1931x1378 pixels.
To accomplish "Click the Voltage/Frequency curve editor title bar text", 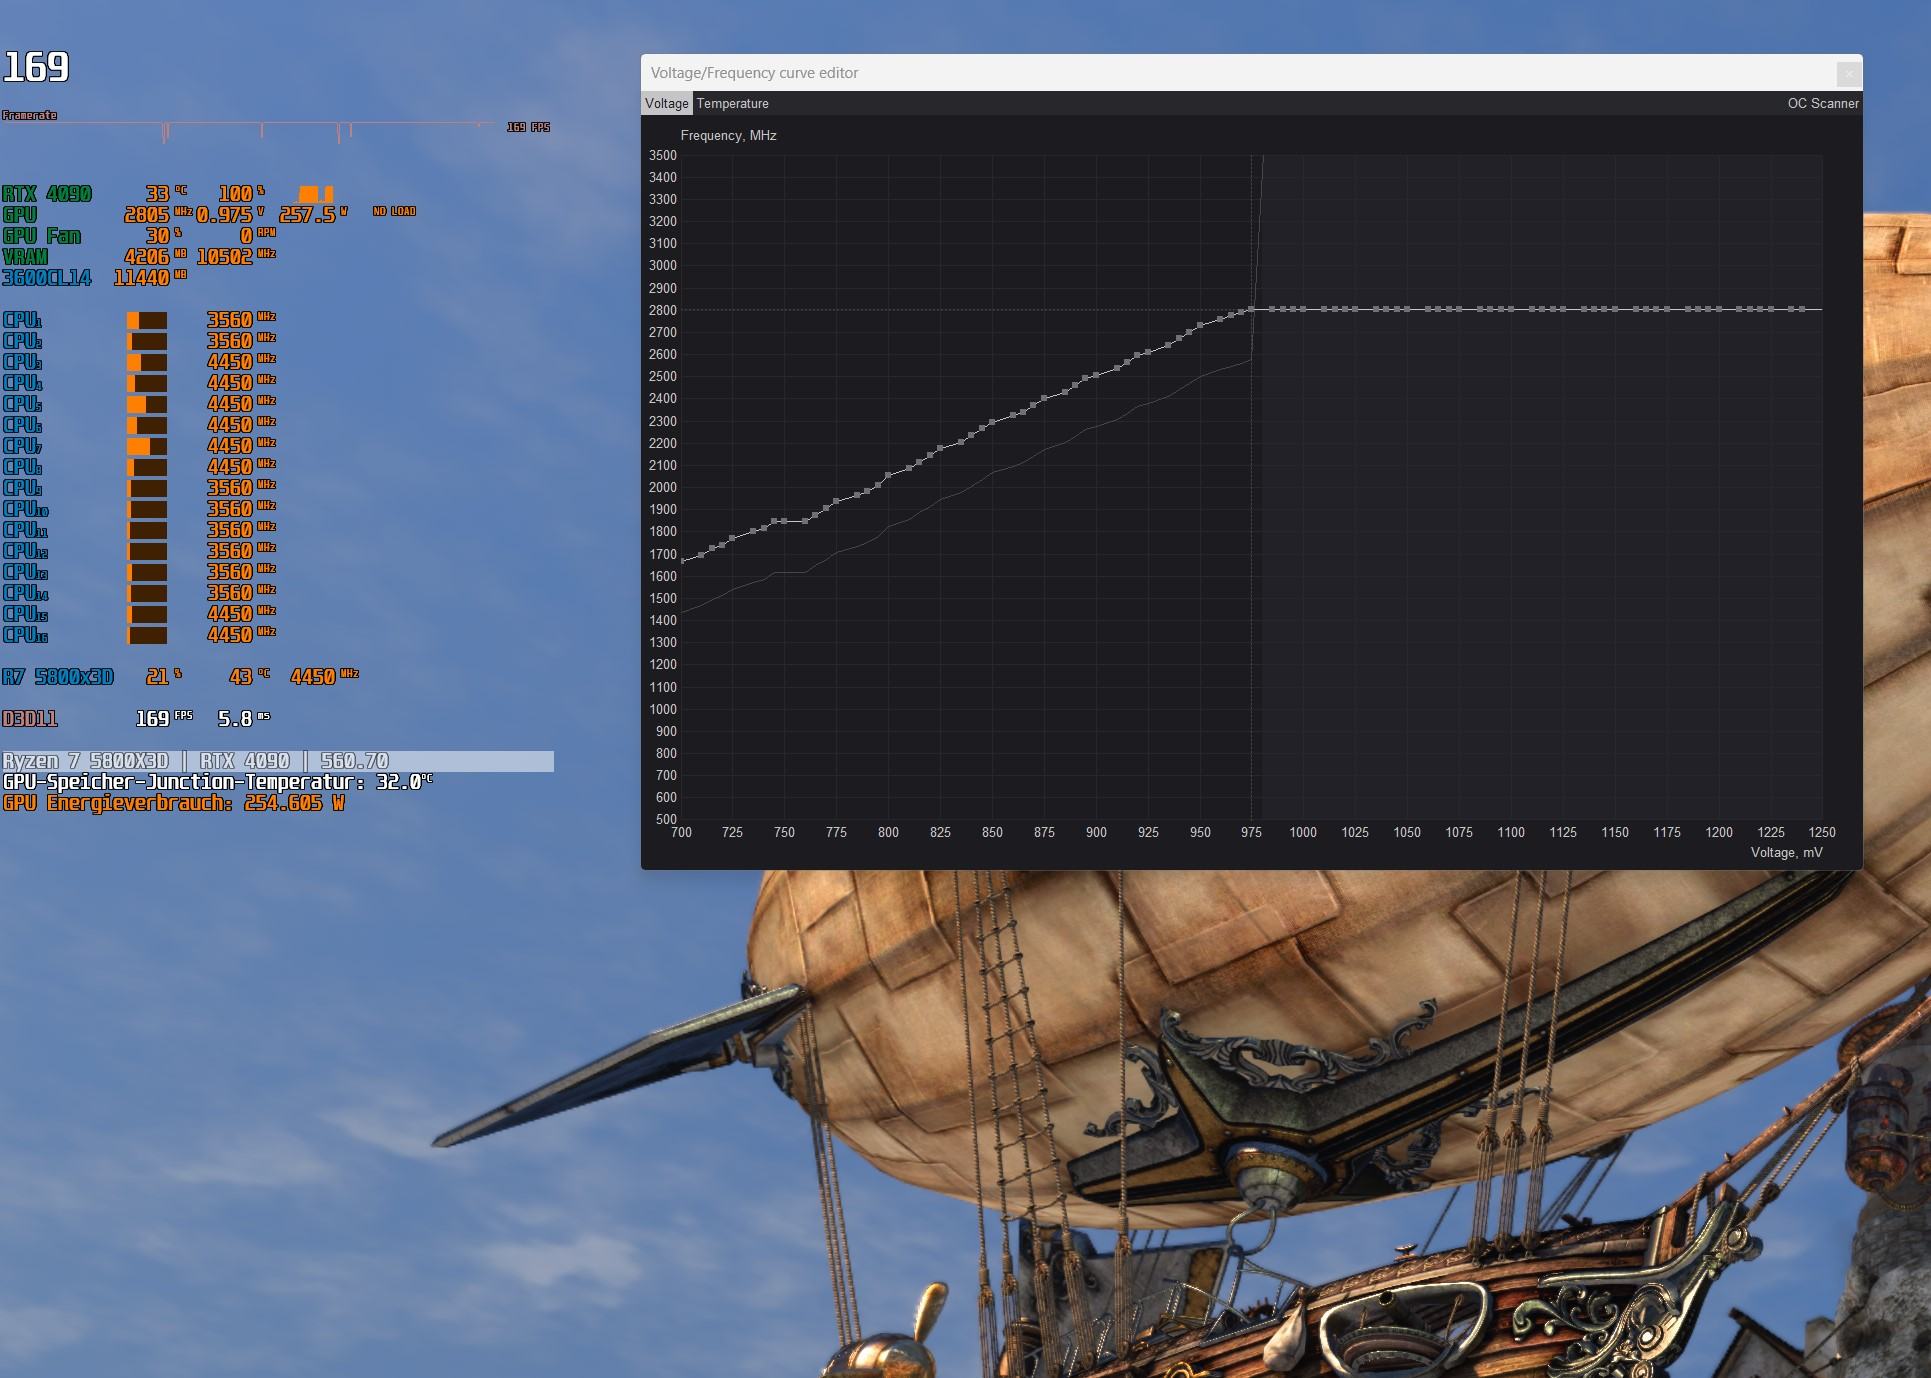I will [754, 73].
